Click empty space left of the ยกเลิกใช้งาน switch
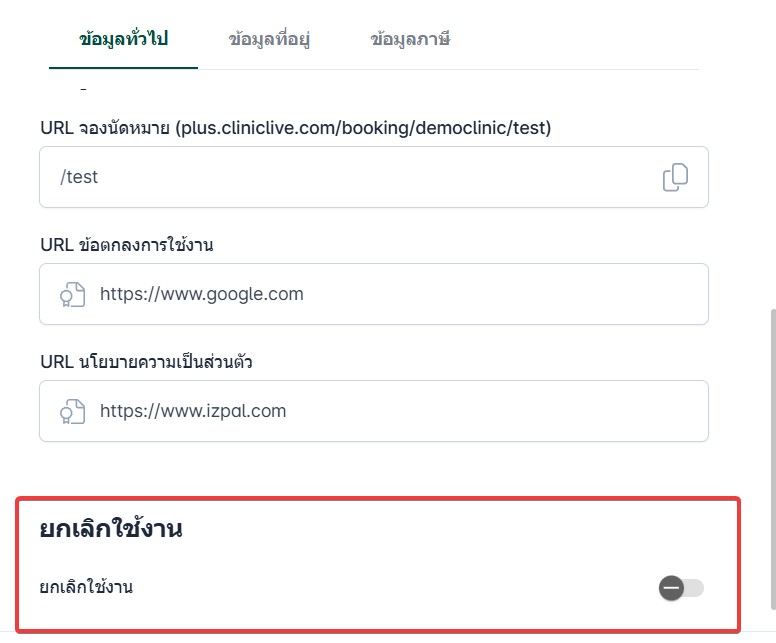776x643 pixels. (400, 588)
